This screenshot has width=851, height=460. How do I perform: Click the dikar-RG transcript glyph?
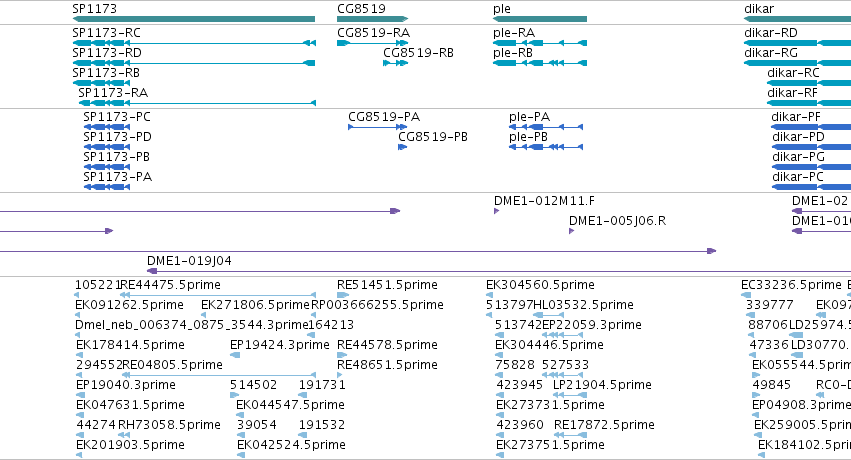[x=797, y=63]
